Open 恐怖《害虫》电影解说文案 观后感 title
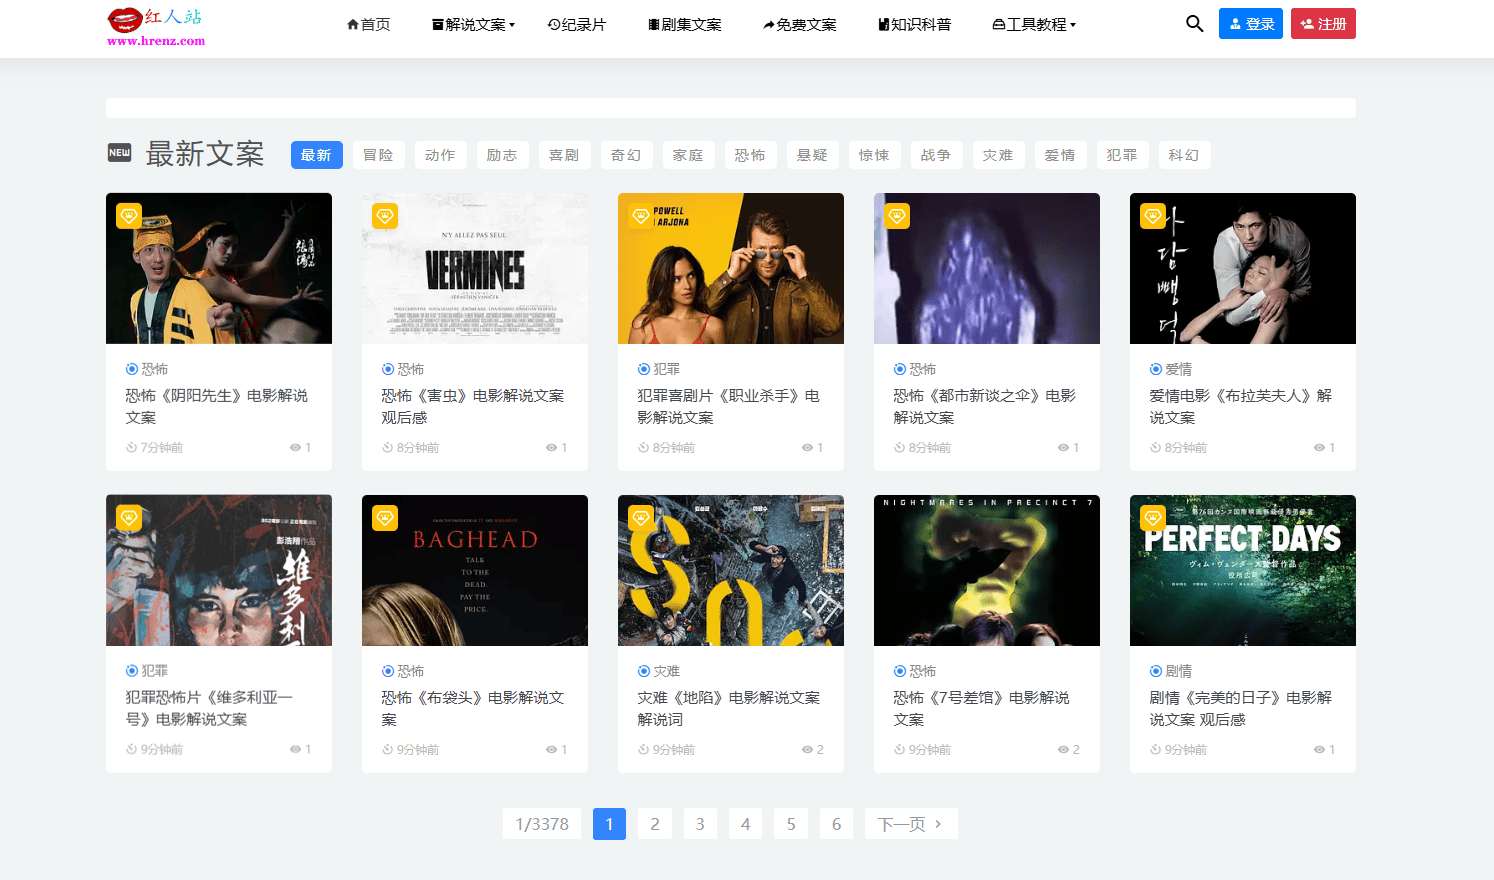Image resolution: width=1494 pixels, height=880 pixels. [473, 406]
